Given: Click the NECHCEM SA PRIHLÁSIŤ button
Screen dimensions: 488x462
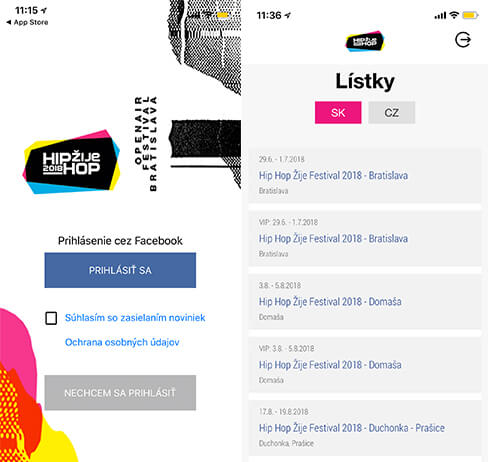Looking at the screenshot, I should (x=120, y=393).
